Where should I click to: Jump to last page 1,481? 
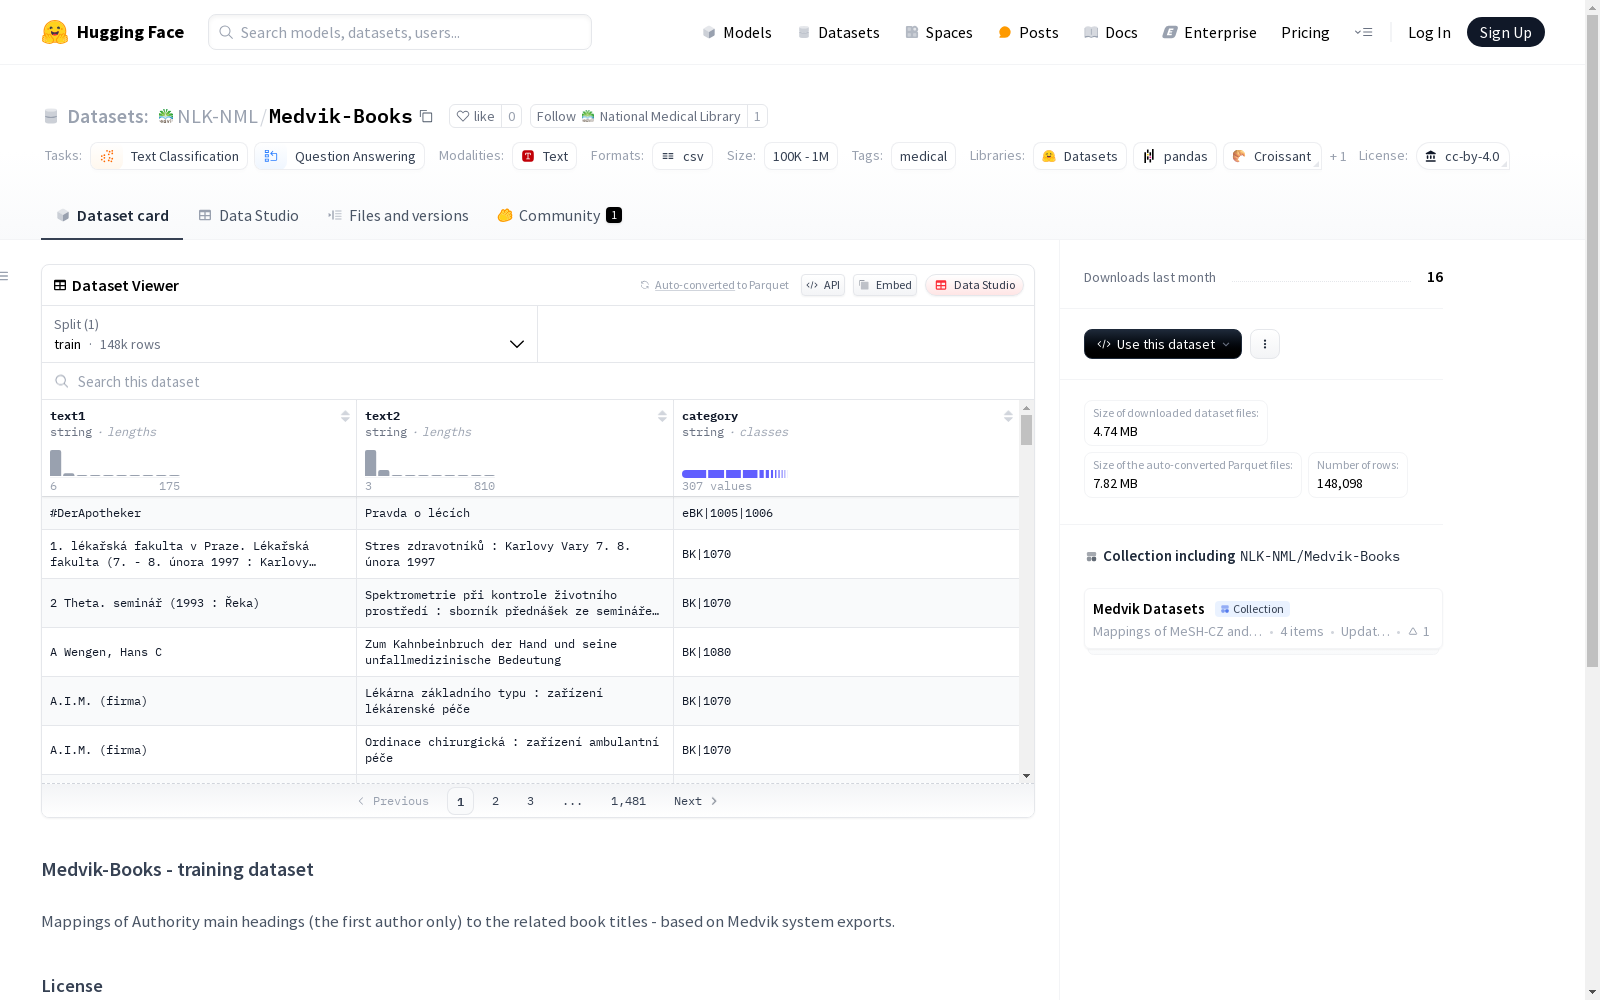point(628,801)
